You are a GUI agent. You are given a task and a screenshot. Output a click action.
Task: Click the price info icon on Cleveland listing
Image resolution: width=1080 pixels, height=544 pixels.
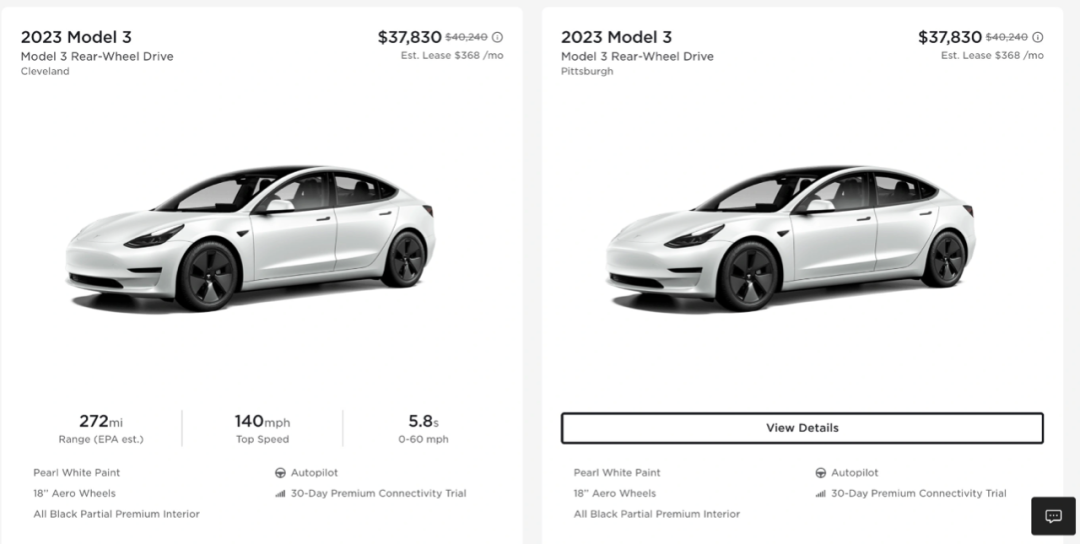[x=497, y=37]
